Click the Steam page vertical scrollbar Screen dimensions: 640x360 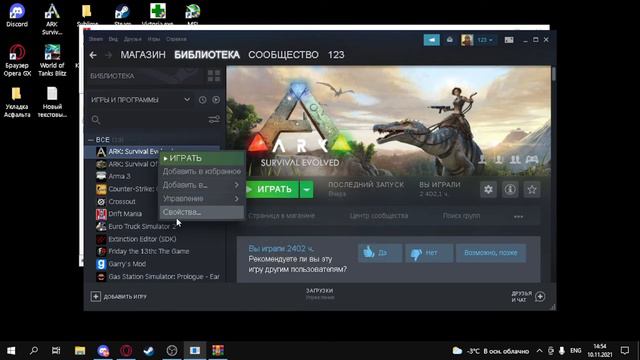tap(553, 75)
